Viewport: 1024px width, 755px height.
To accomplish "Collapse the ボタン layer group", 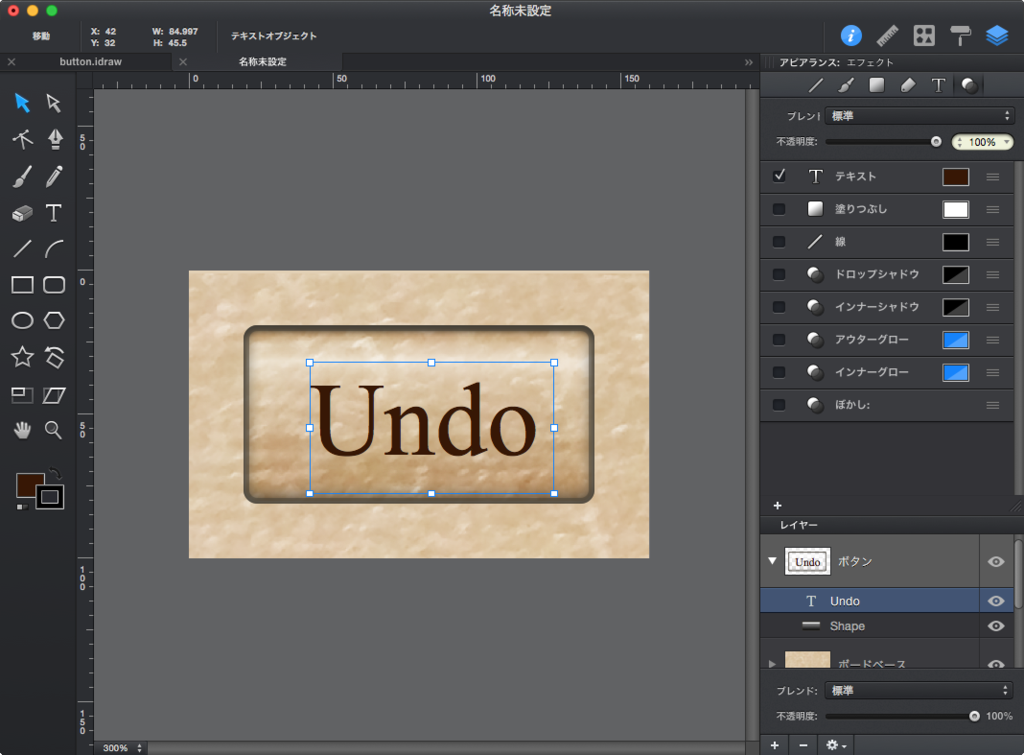I will click(773, 561).
